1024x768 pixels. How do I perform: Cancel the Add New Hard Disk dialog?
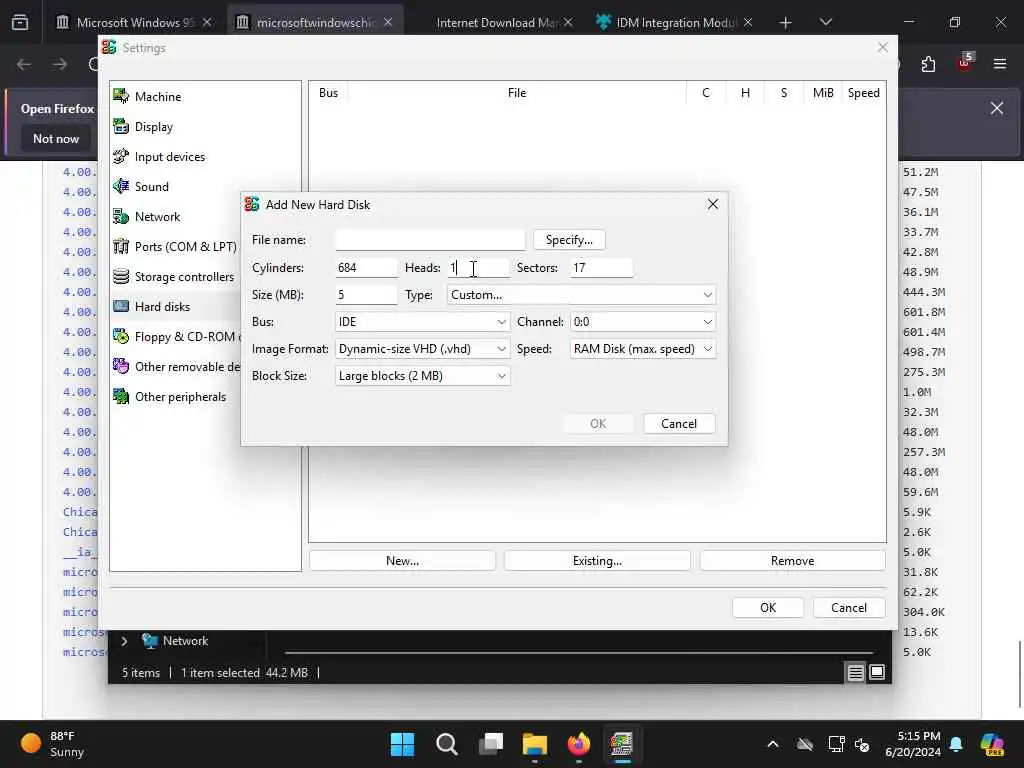[679, 424]
